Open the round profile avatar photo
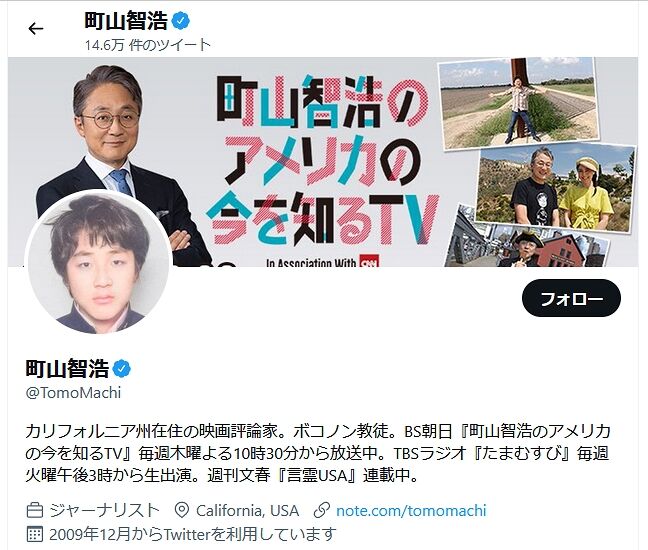This screenshot has height=550, width=648. [98, 262]
